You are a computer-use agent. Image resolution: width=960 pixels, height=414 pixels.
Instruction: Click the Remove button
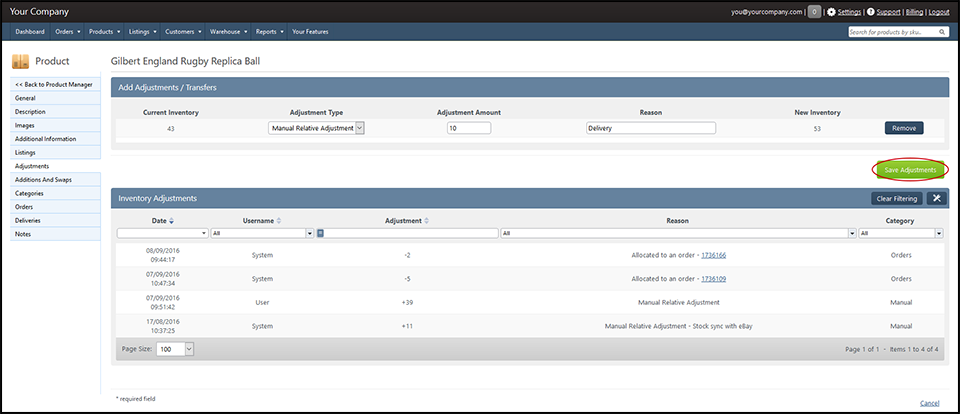[904, 128]
